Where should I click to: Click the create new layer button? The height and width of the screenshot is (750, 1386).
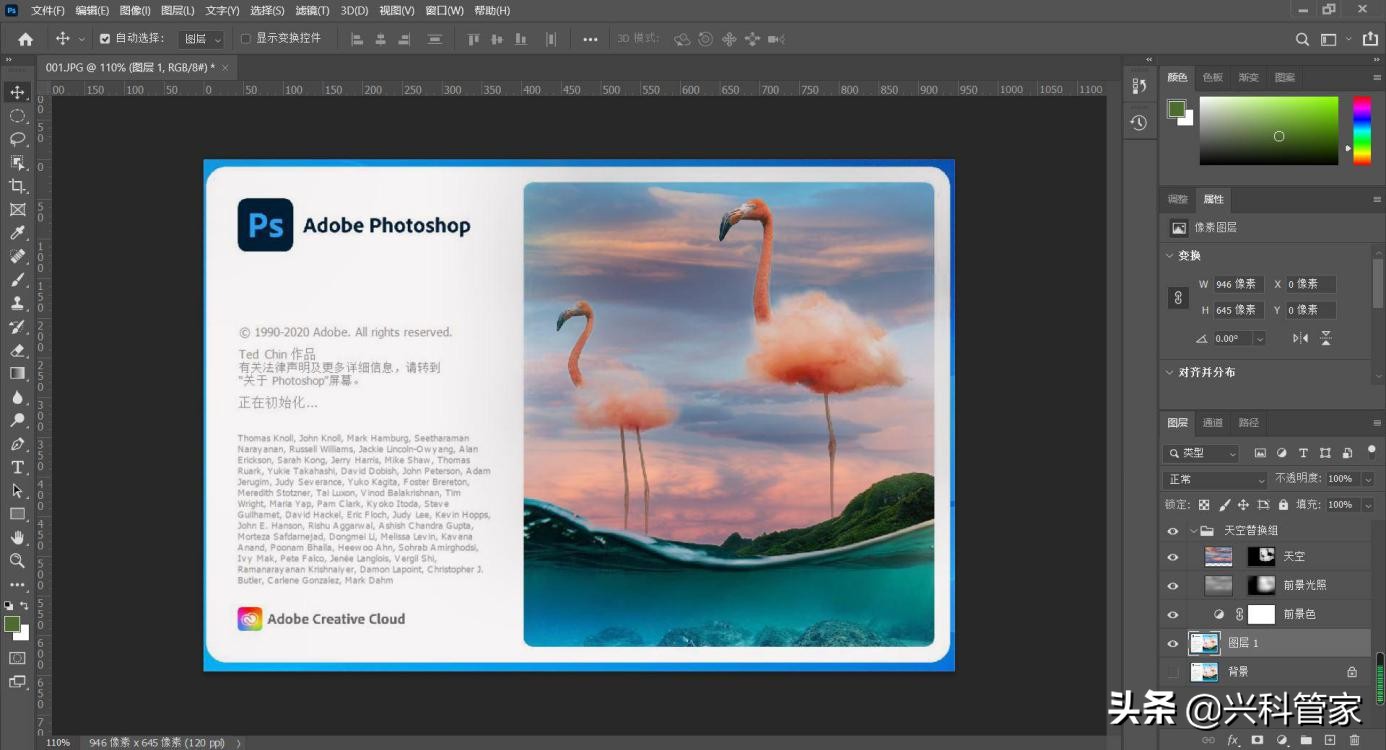1330,740
